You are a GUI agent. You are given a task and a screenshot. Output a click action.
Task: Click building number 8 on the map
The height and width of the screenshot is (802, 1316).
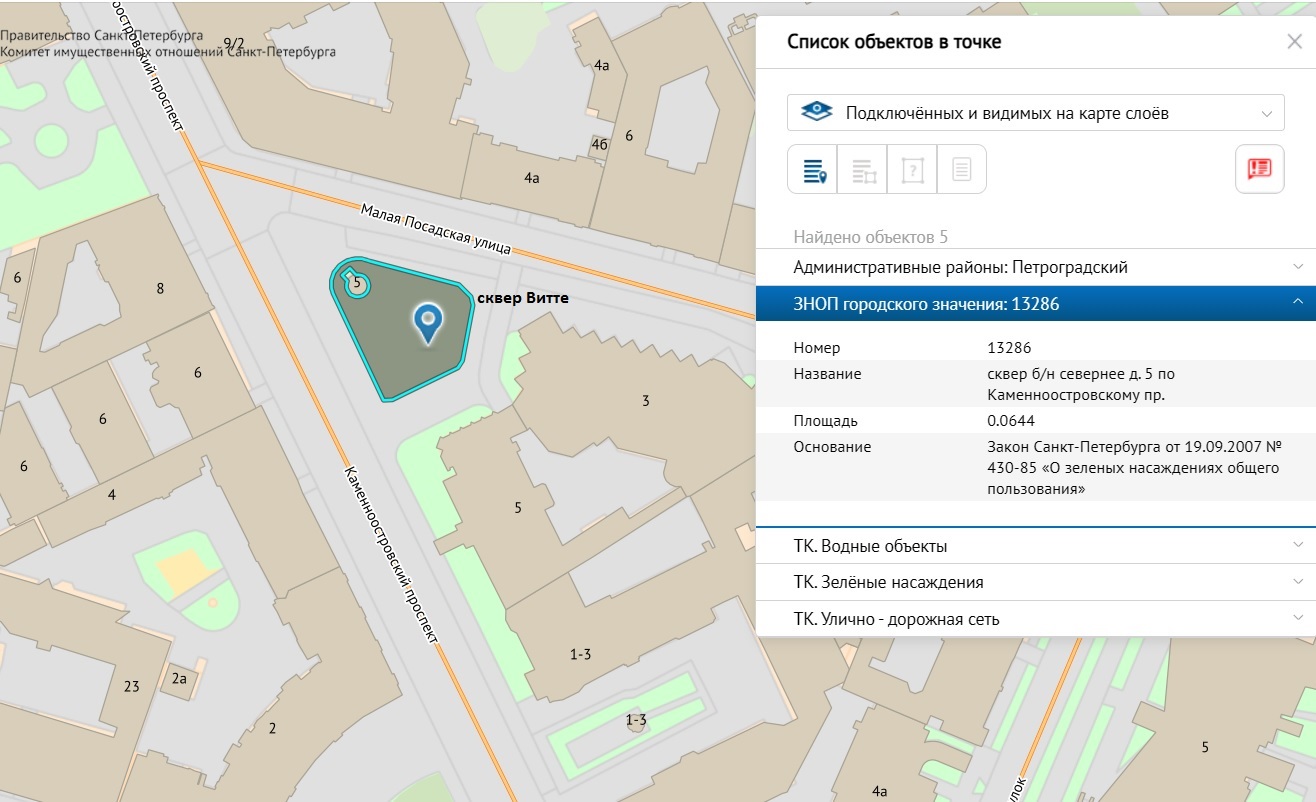[x=160, y=289]
